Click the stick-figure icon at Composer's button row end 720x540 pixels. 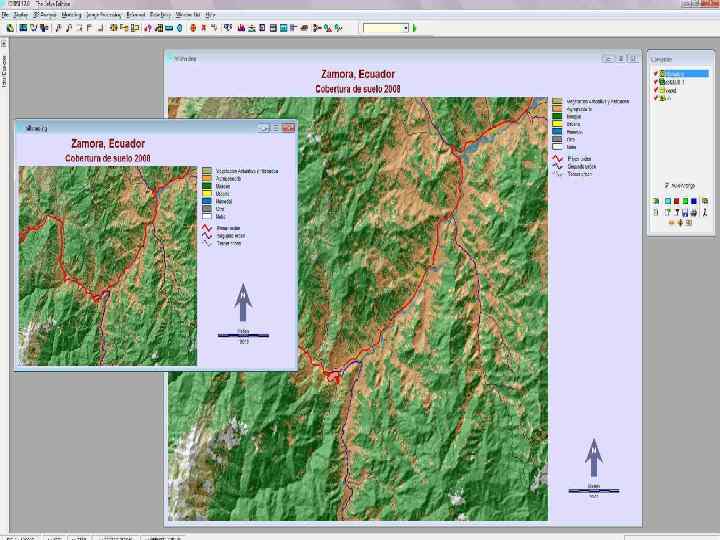[x=705, y=213]
